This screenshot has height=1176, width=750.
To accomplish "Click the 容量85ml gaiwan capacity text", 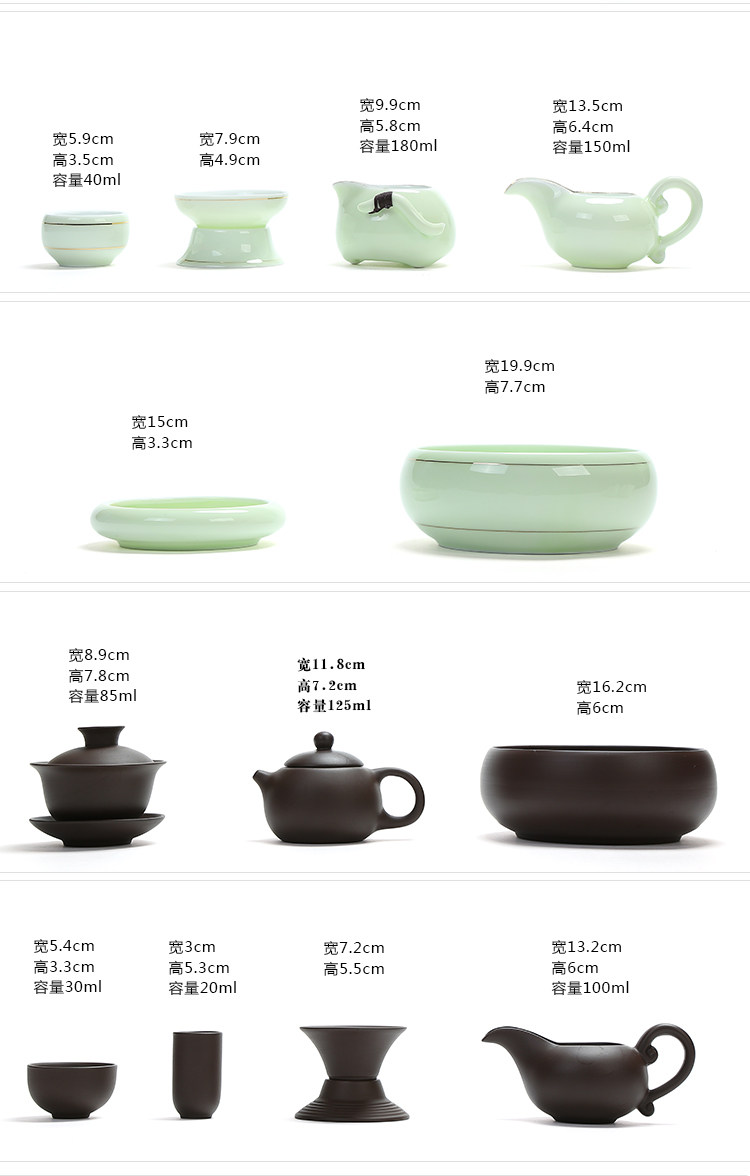I will (103, 696).
